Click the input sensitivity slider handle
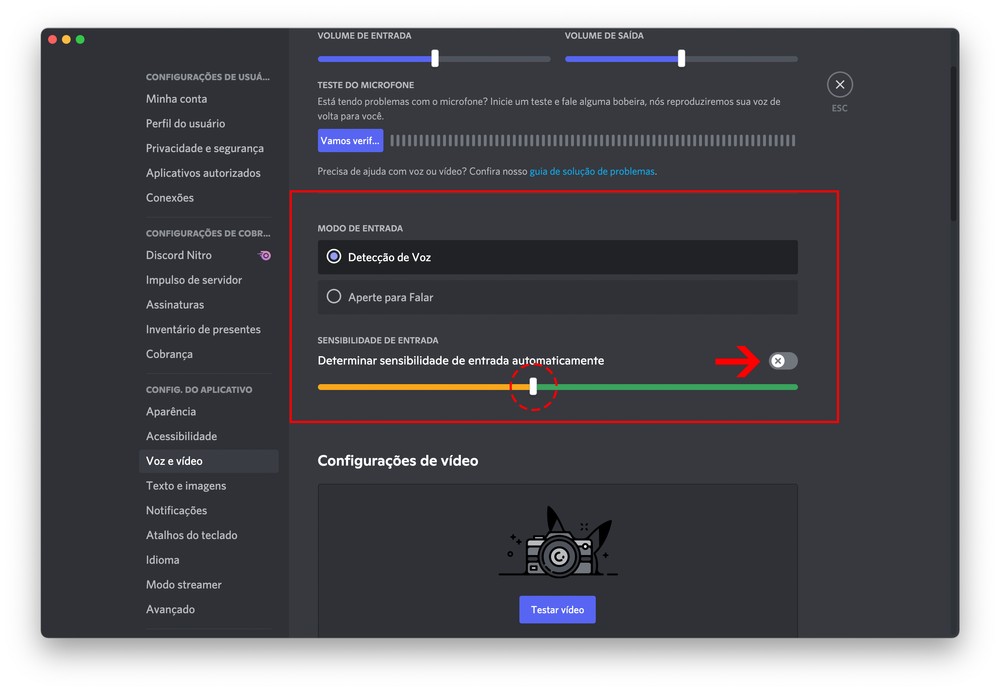The image size is (1000, 692). [x=533, y=387]
